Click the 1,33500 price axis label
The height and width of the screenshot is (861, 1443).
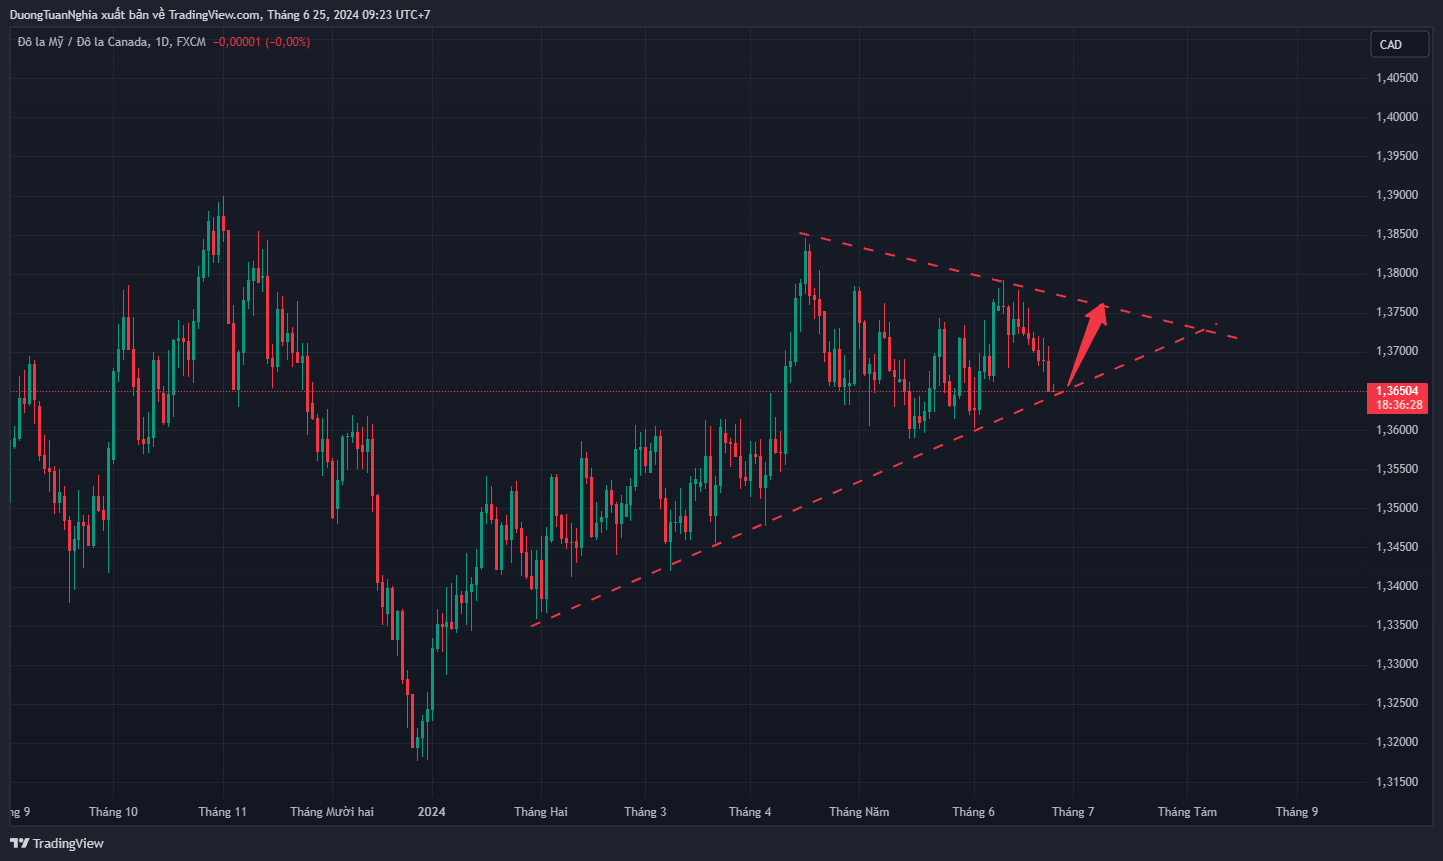pyautogui.click(x=1397, y=625)
